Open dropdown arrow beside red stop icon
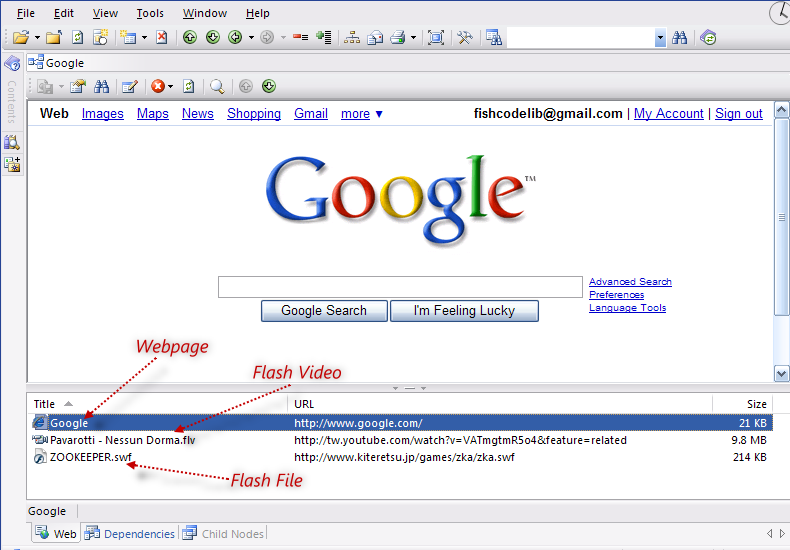The height and width of the screenshot is (550, 790). [170, 87]
